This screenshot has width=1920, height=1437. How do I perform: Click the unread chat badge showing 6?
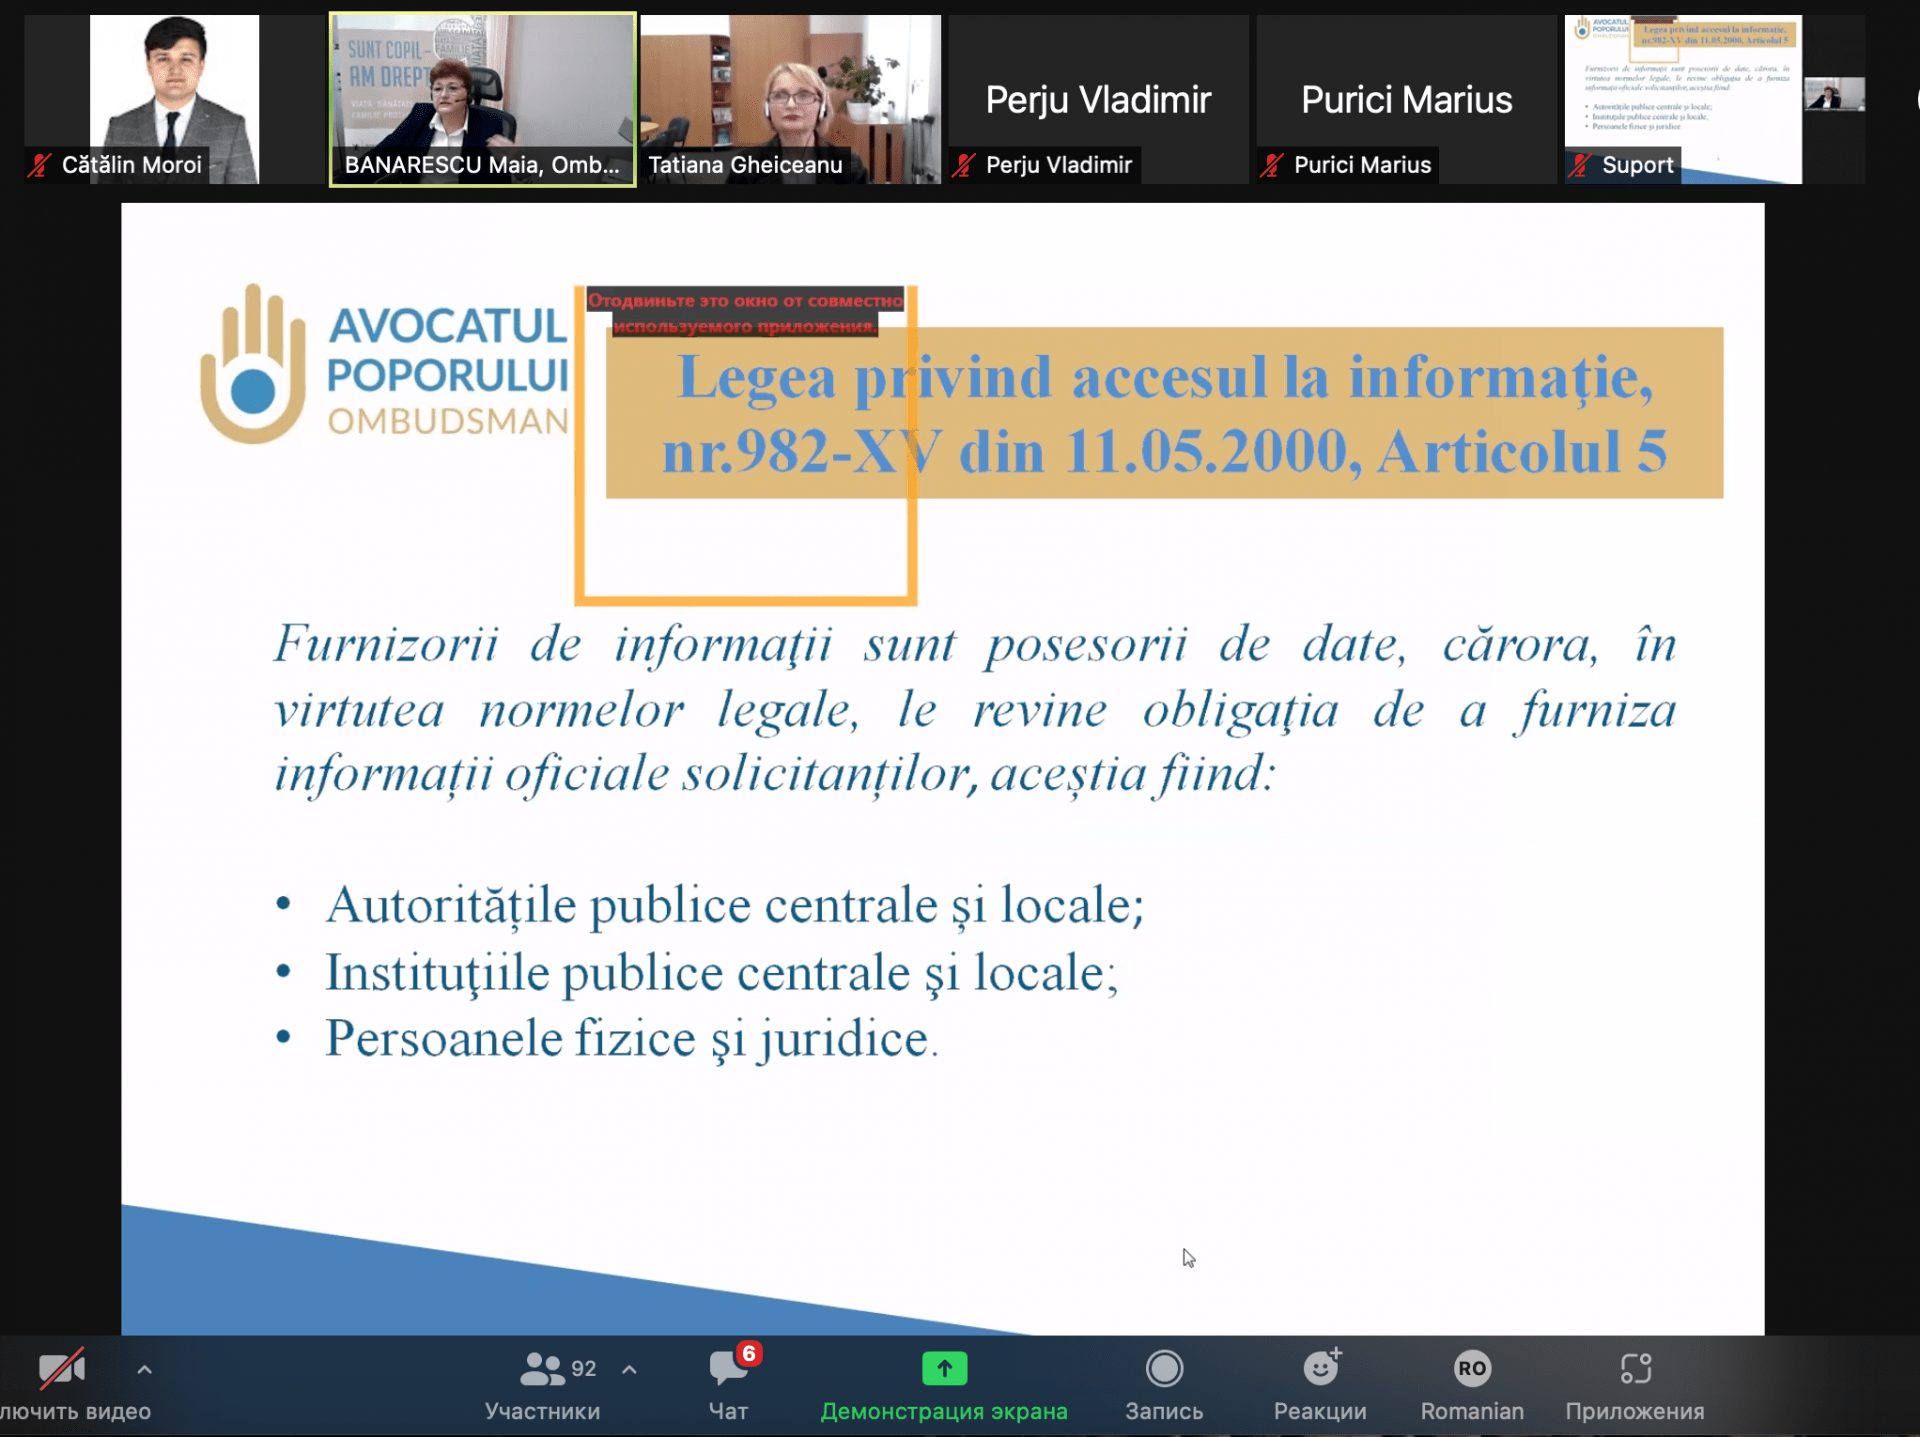749,1354
